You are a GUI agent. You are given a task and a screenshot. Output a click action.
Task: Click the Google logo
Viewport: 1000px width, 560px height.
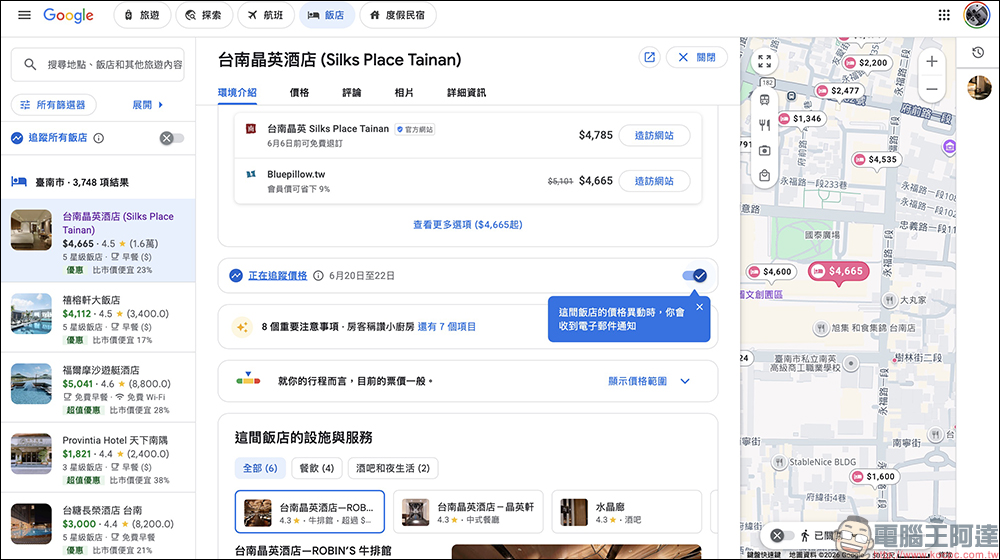coord(68,15)
